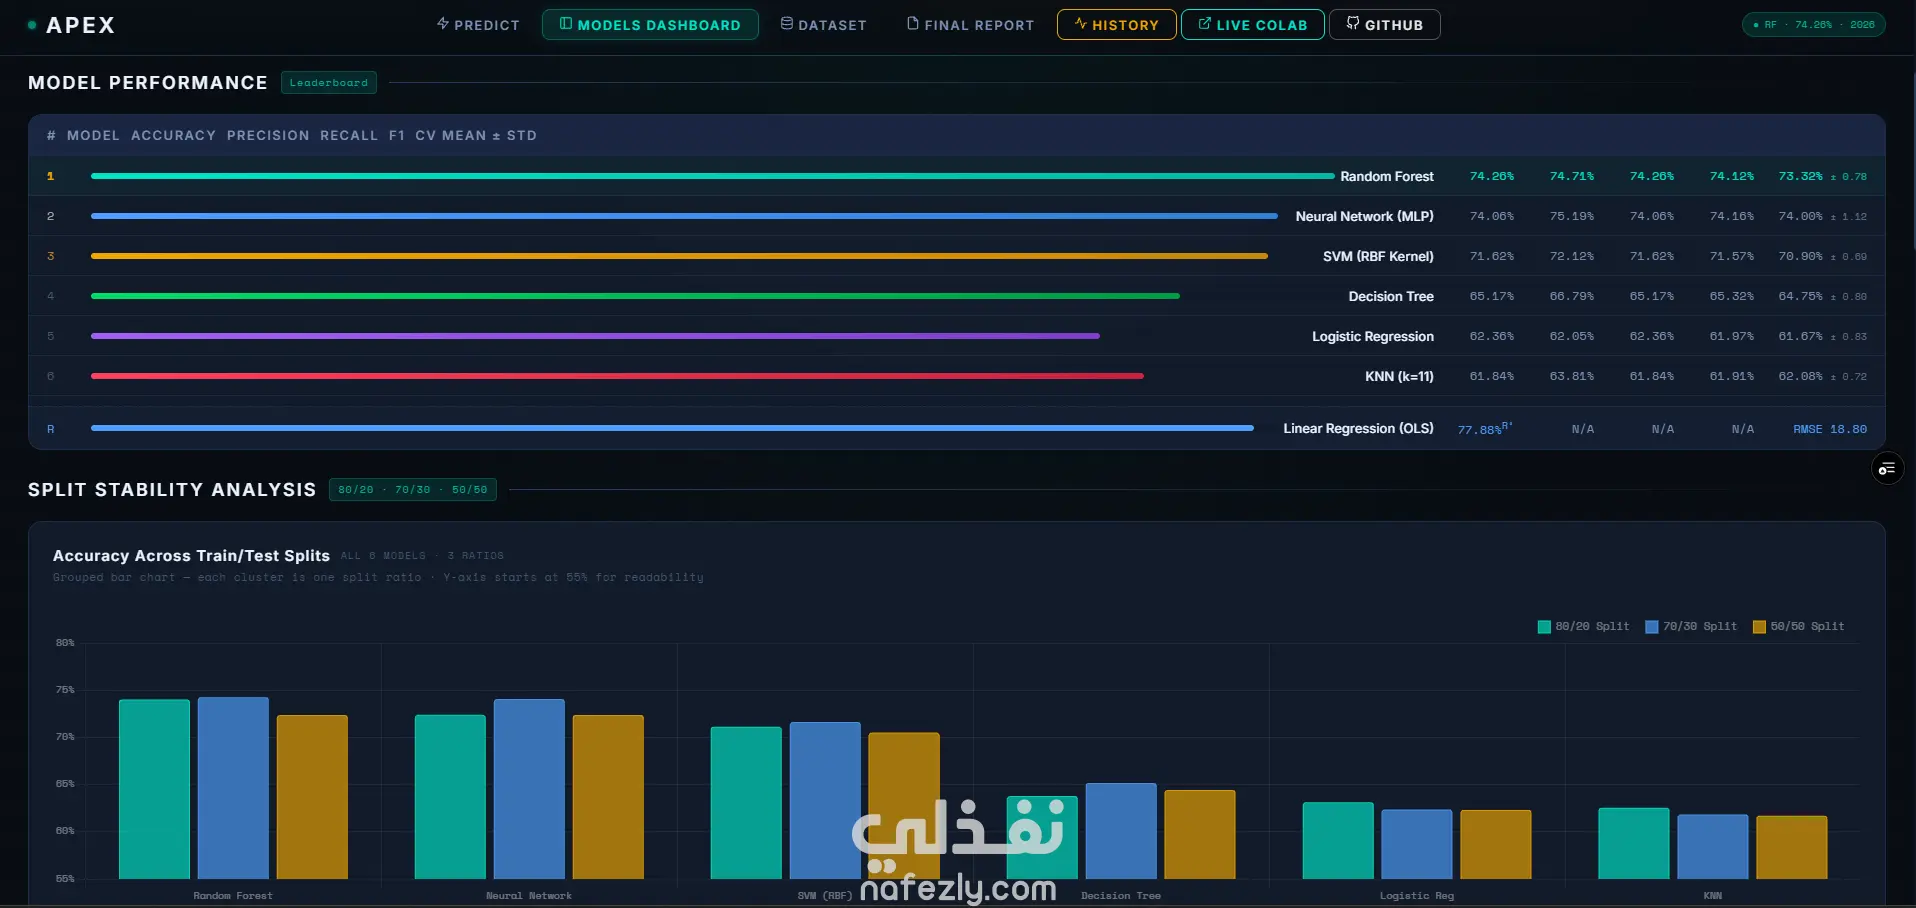
Task: Open the floating list panel icon at right edge
Action: pyautogui.click(x=1887, y=468)
